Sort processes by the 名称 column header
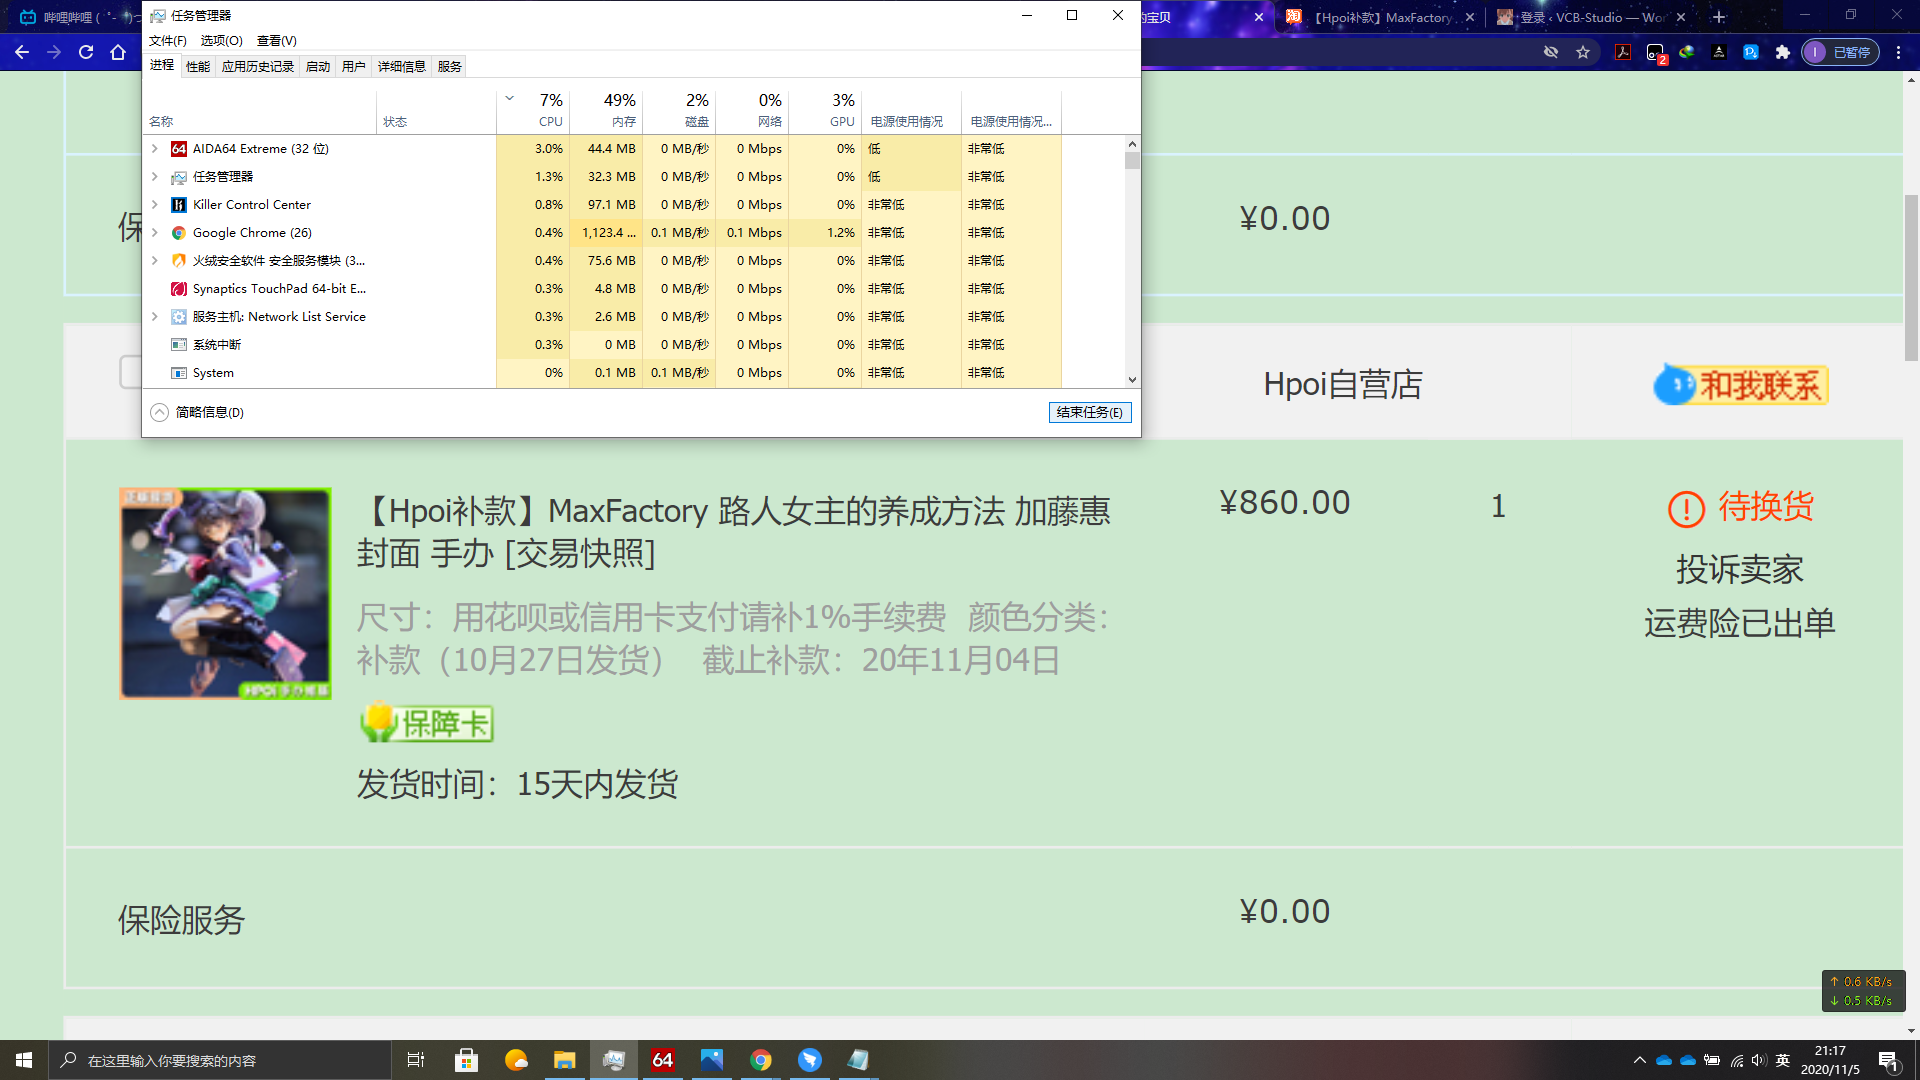Image resolution: width=1920 pixels, height=1080 pixels. pyautogui.click(x=260, y=110)
